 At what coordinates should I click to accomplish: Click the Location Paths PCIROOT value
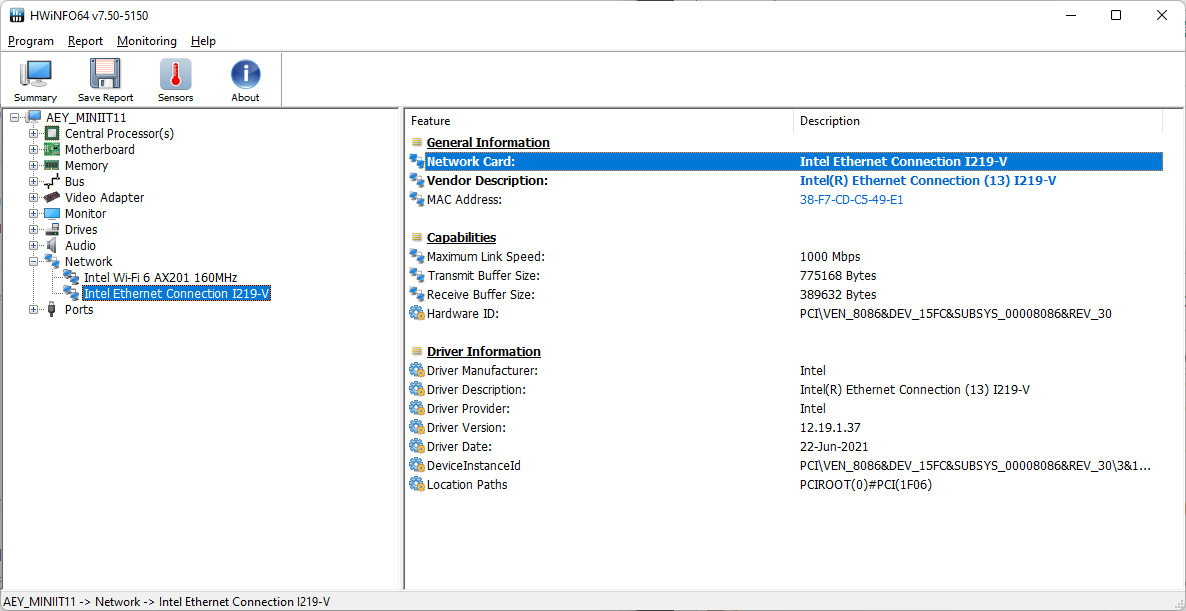pyautogui.click(x=865, y=485)
